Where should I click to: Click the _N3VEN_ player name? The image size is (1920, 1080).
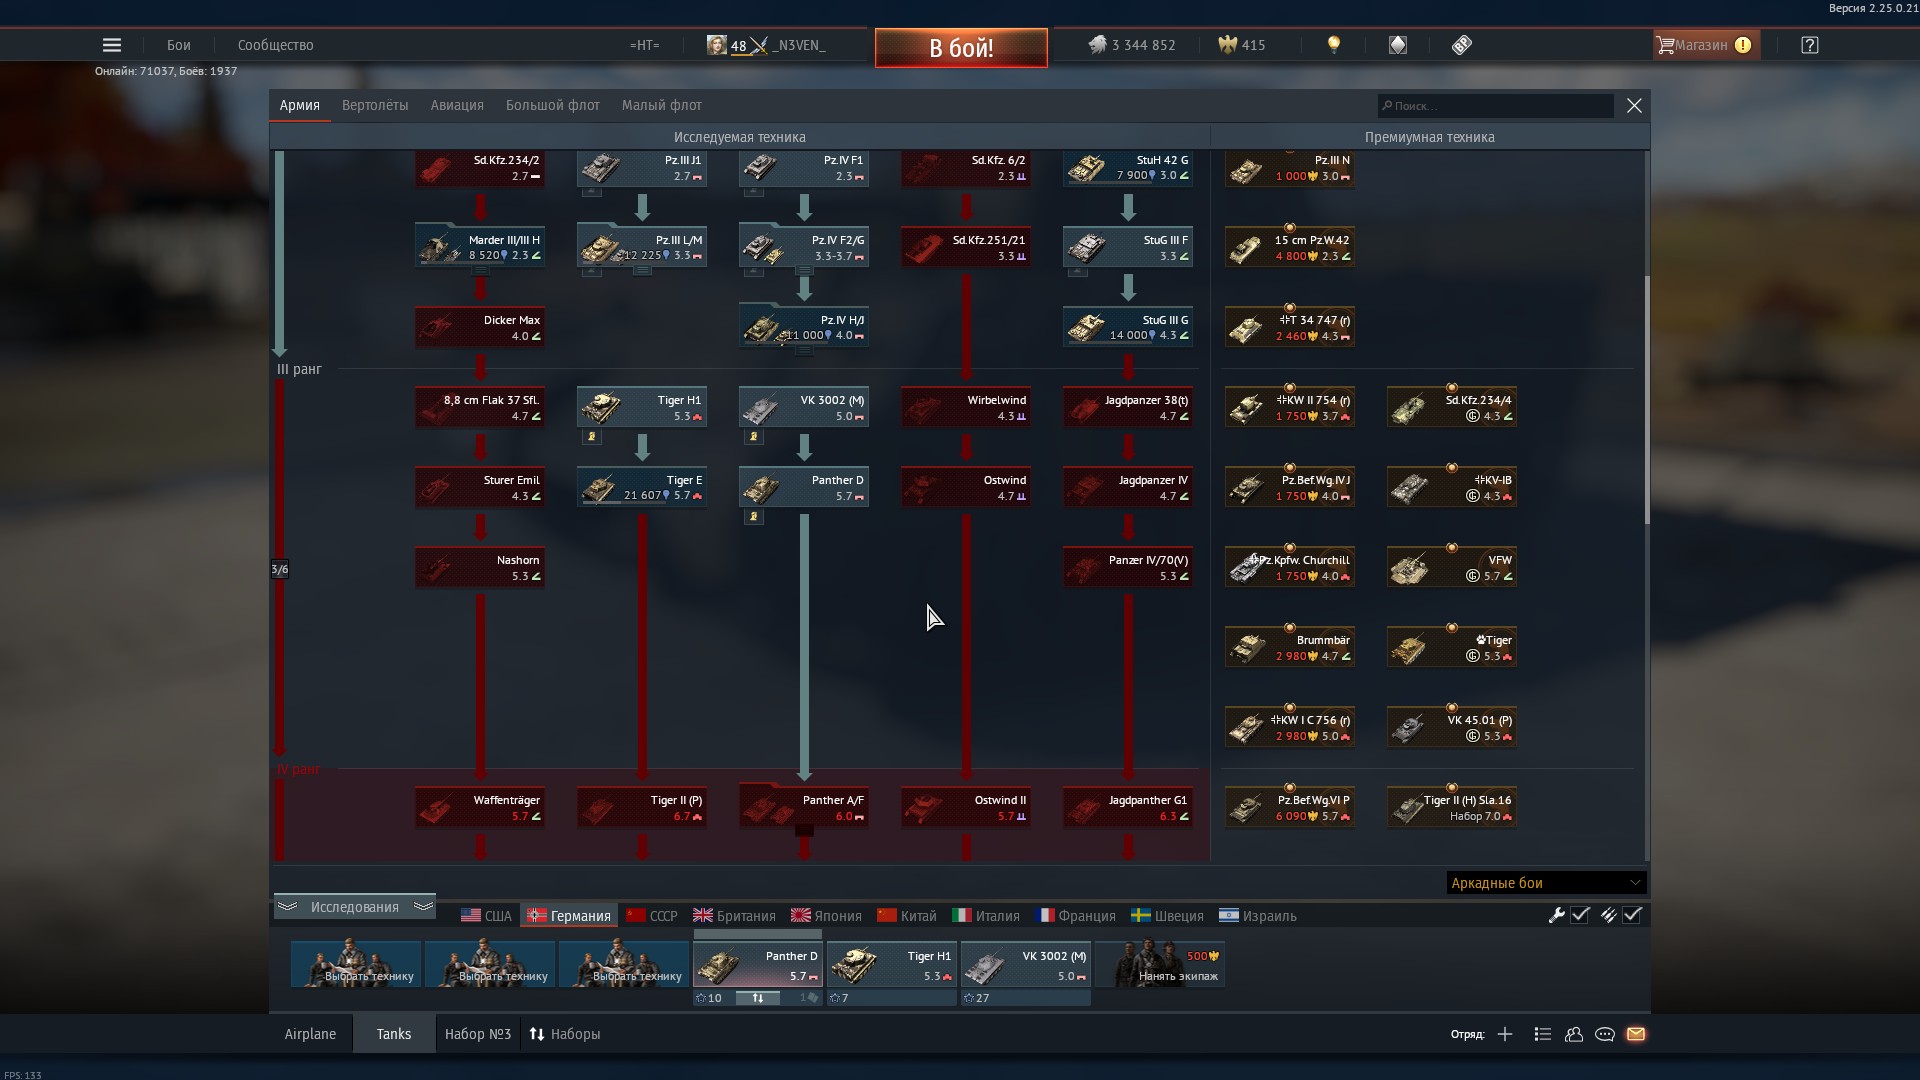pyautogui.click(x=798, y=45)
